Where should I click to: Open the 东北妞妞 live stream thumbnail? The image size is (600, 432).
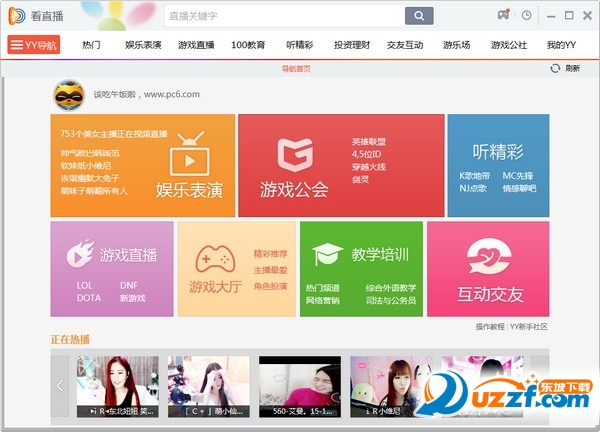coord(117,386)
